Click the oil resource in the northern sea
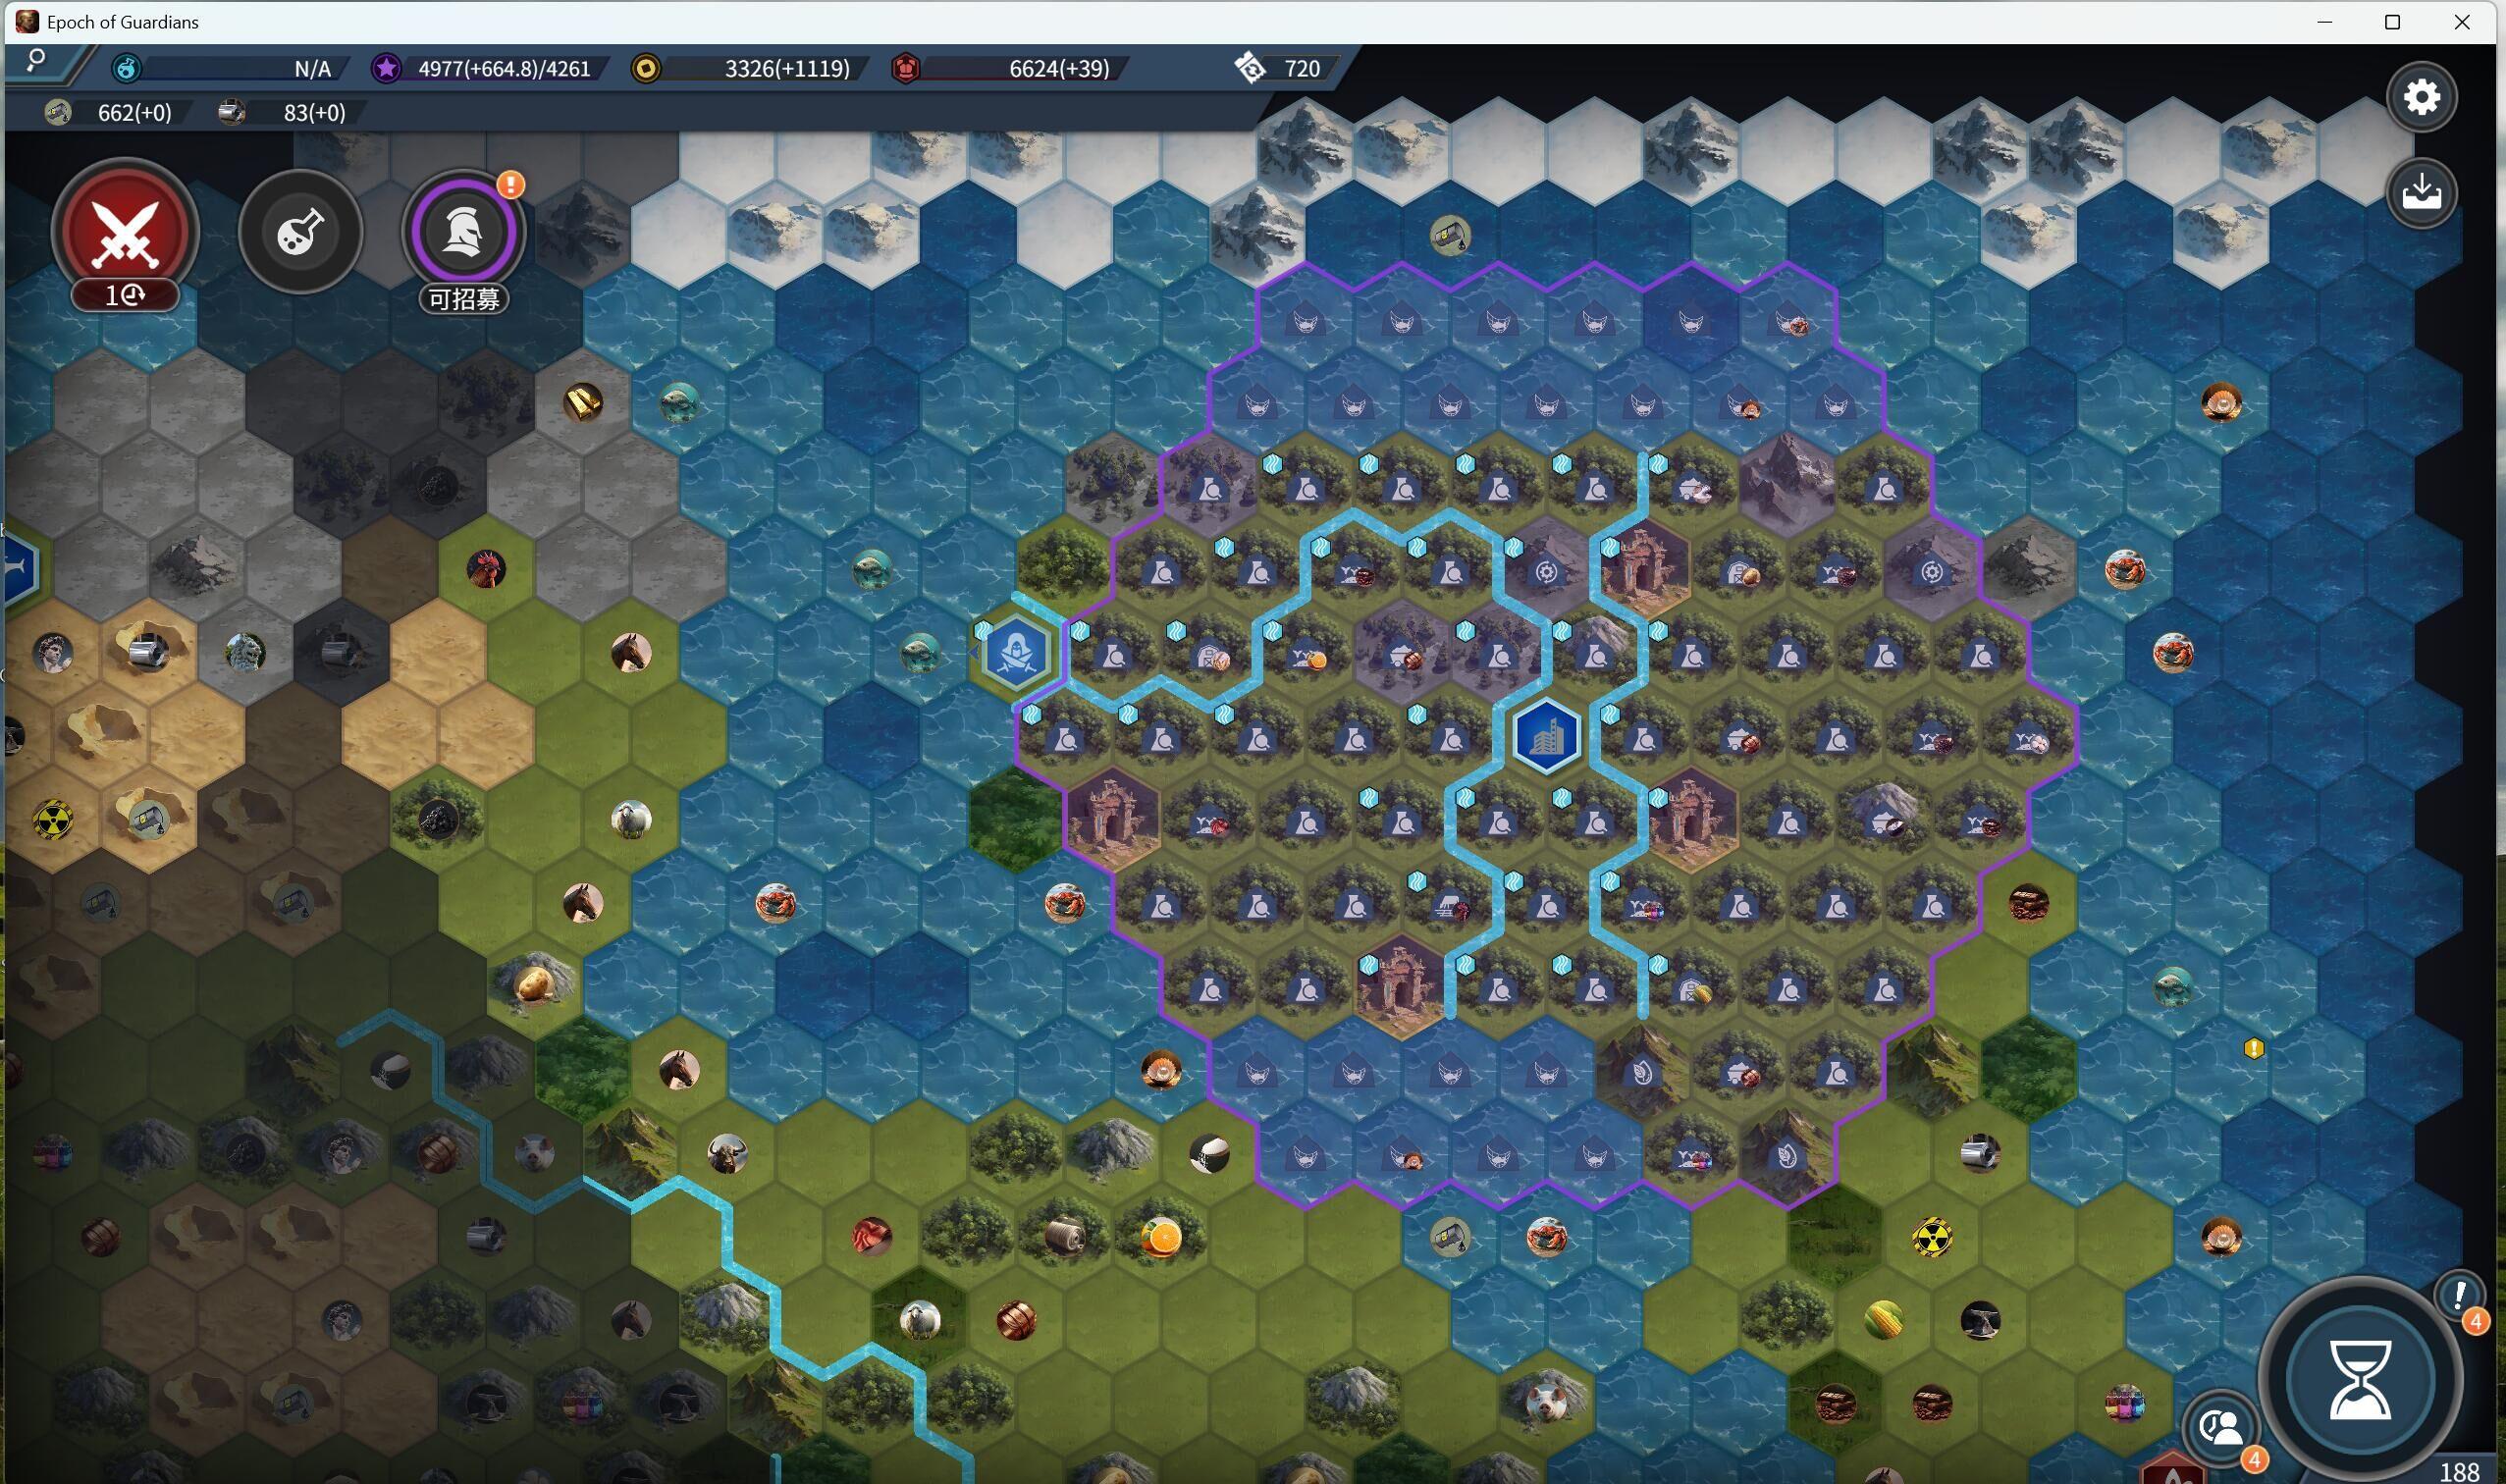This screenshot has width=2506, height=1484. click(1450, 235)
